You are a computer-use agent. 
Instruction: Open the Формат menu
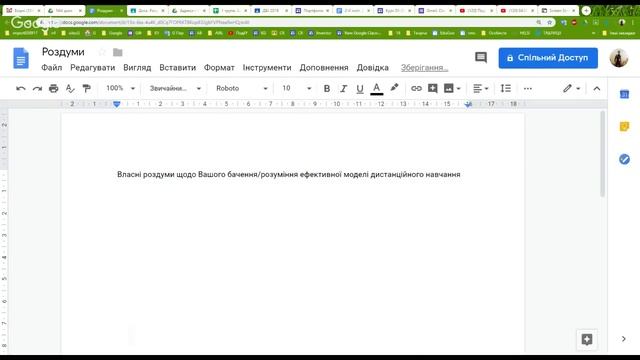click(x=219, y=68)
